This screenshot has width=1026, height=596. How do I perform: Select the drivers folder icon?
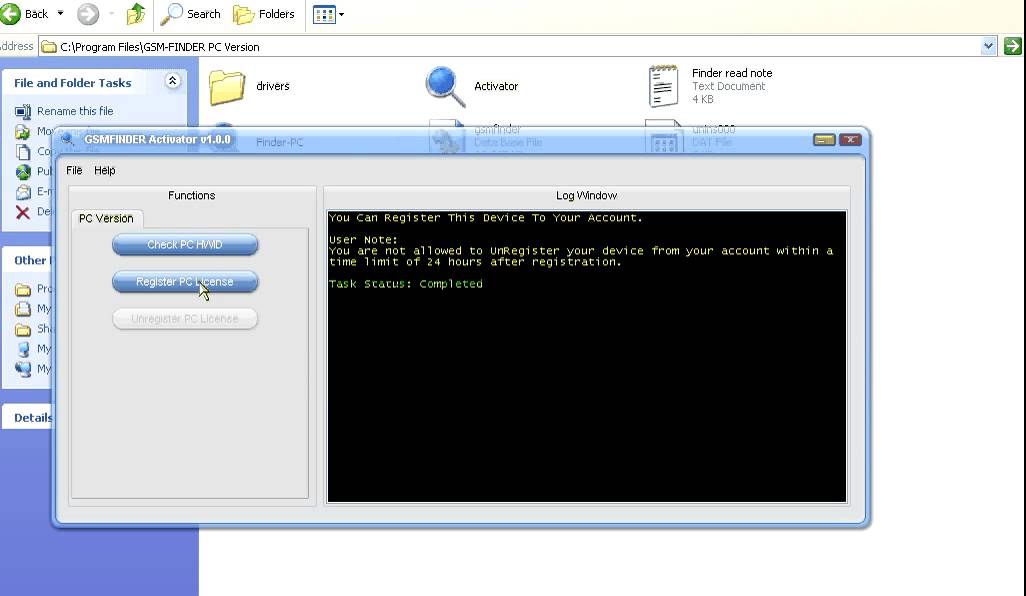[227, 86]
